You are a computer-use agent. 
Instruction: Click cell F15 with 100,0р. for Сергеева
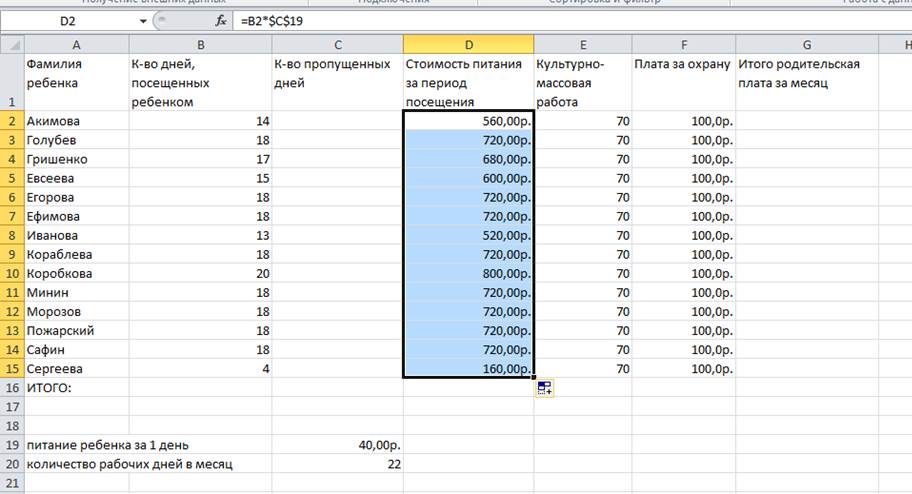(x=684, y=369)
